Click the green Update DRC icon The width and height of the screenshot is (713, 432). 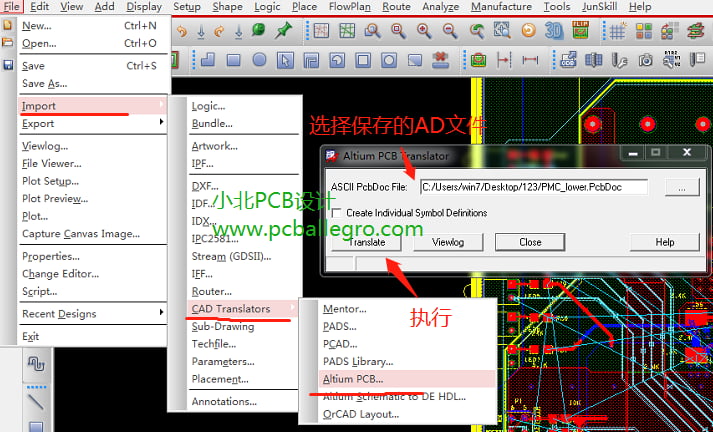[x=478, y=60]
